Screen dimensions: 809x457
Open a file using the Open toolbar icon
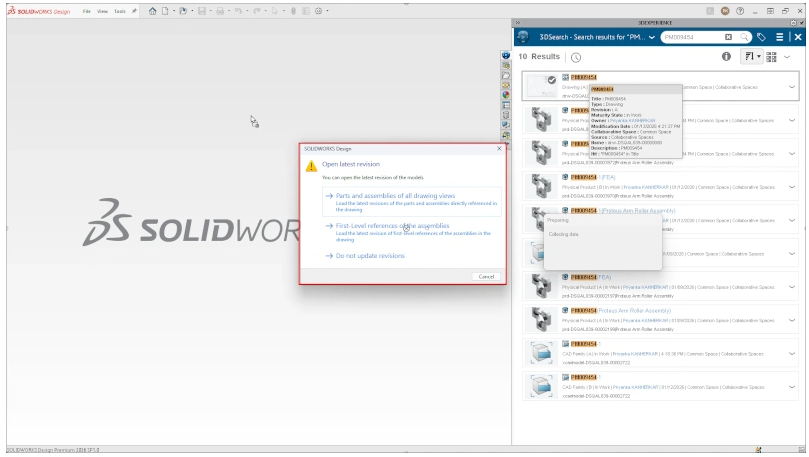183,11
